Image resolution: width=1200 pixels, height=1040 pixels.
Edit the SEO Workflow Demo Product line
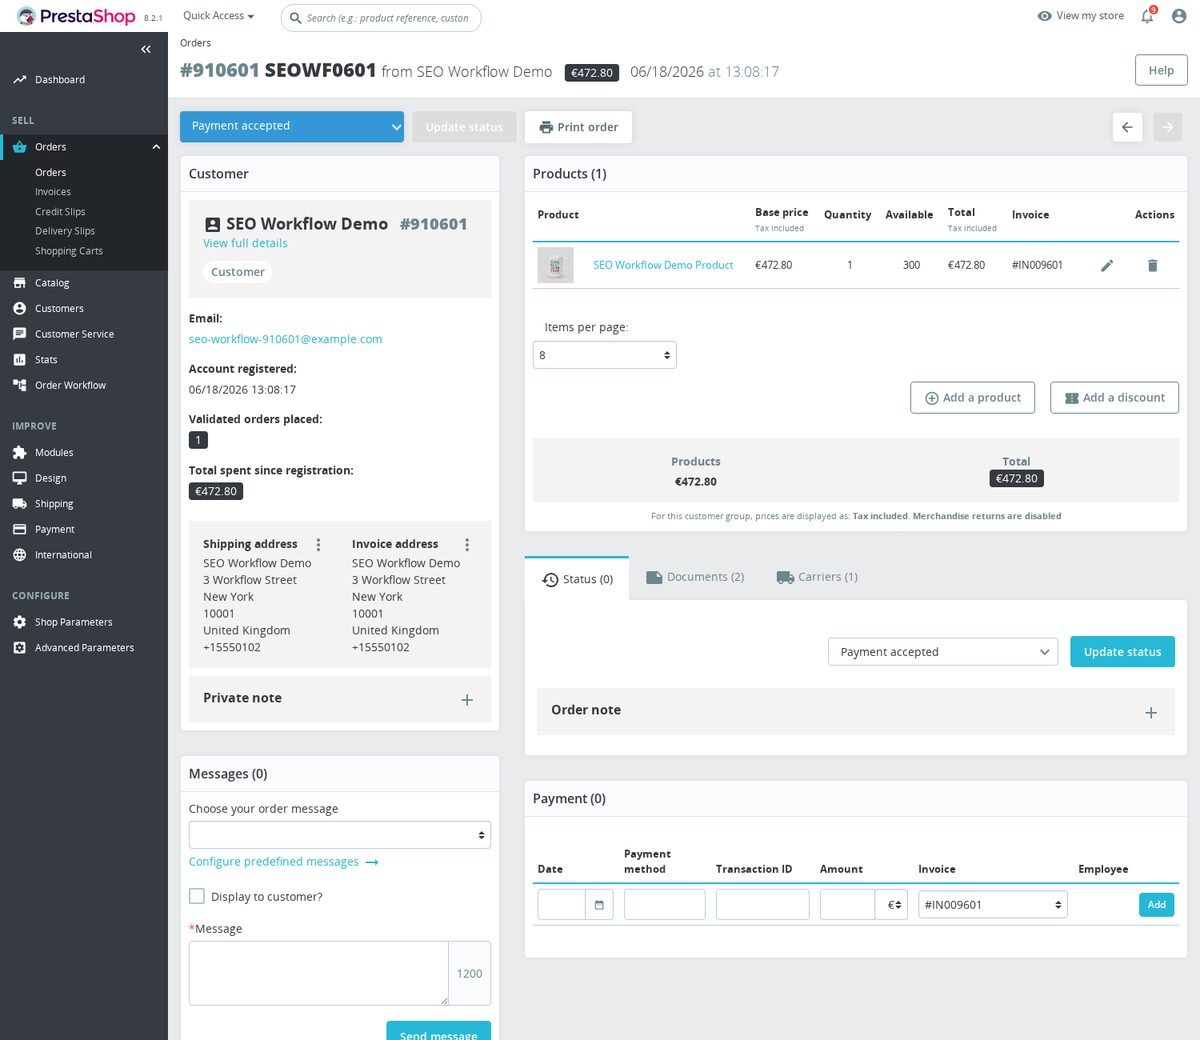click(x=1107, y=265)
